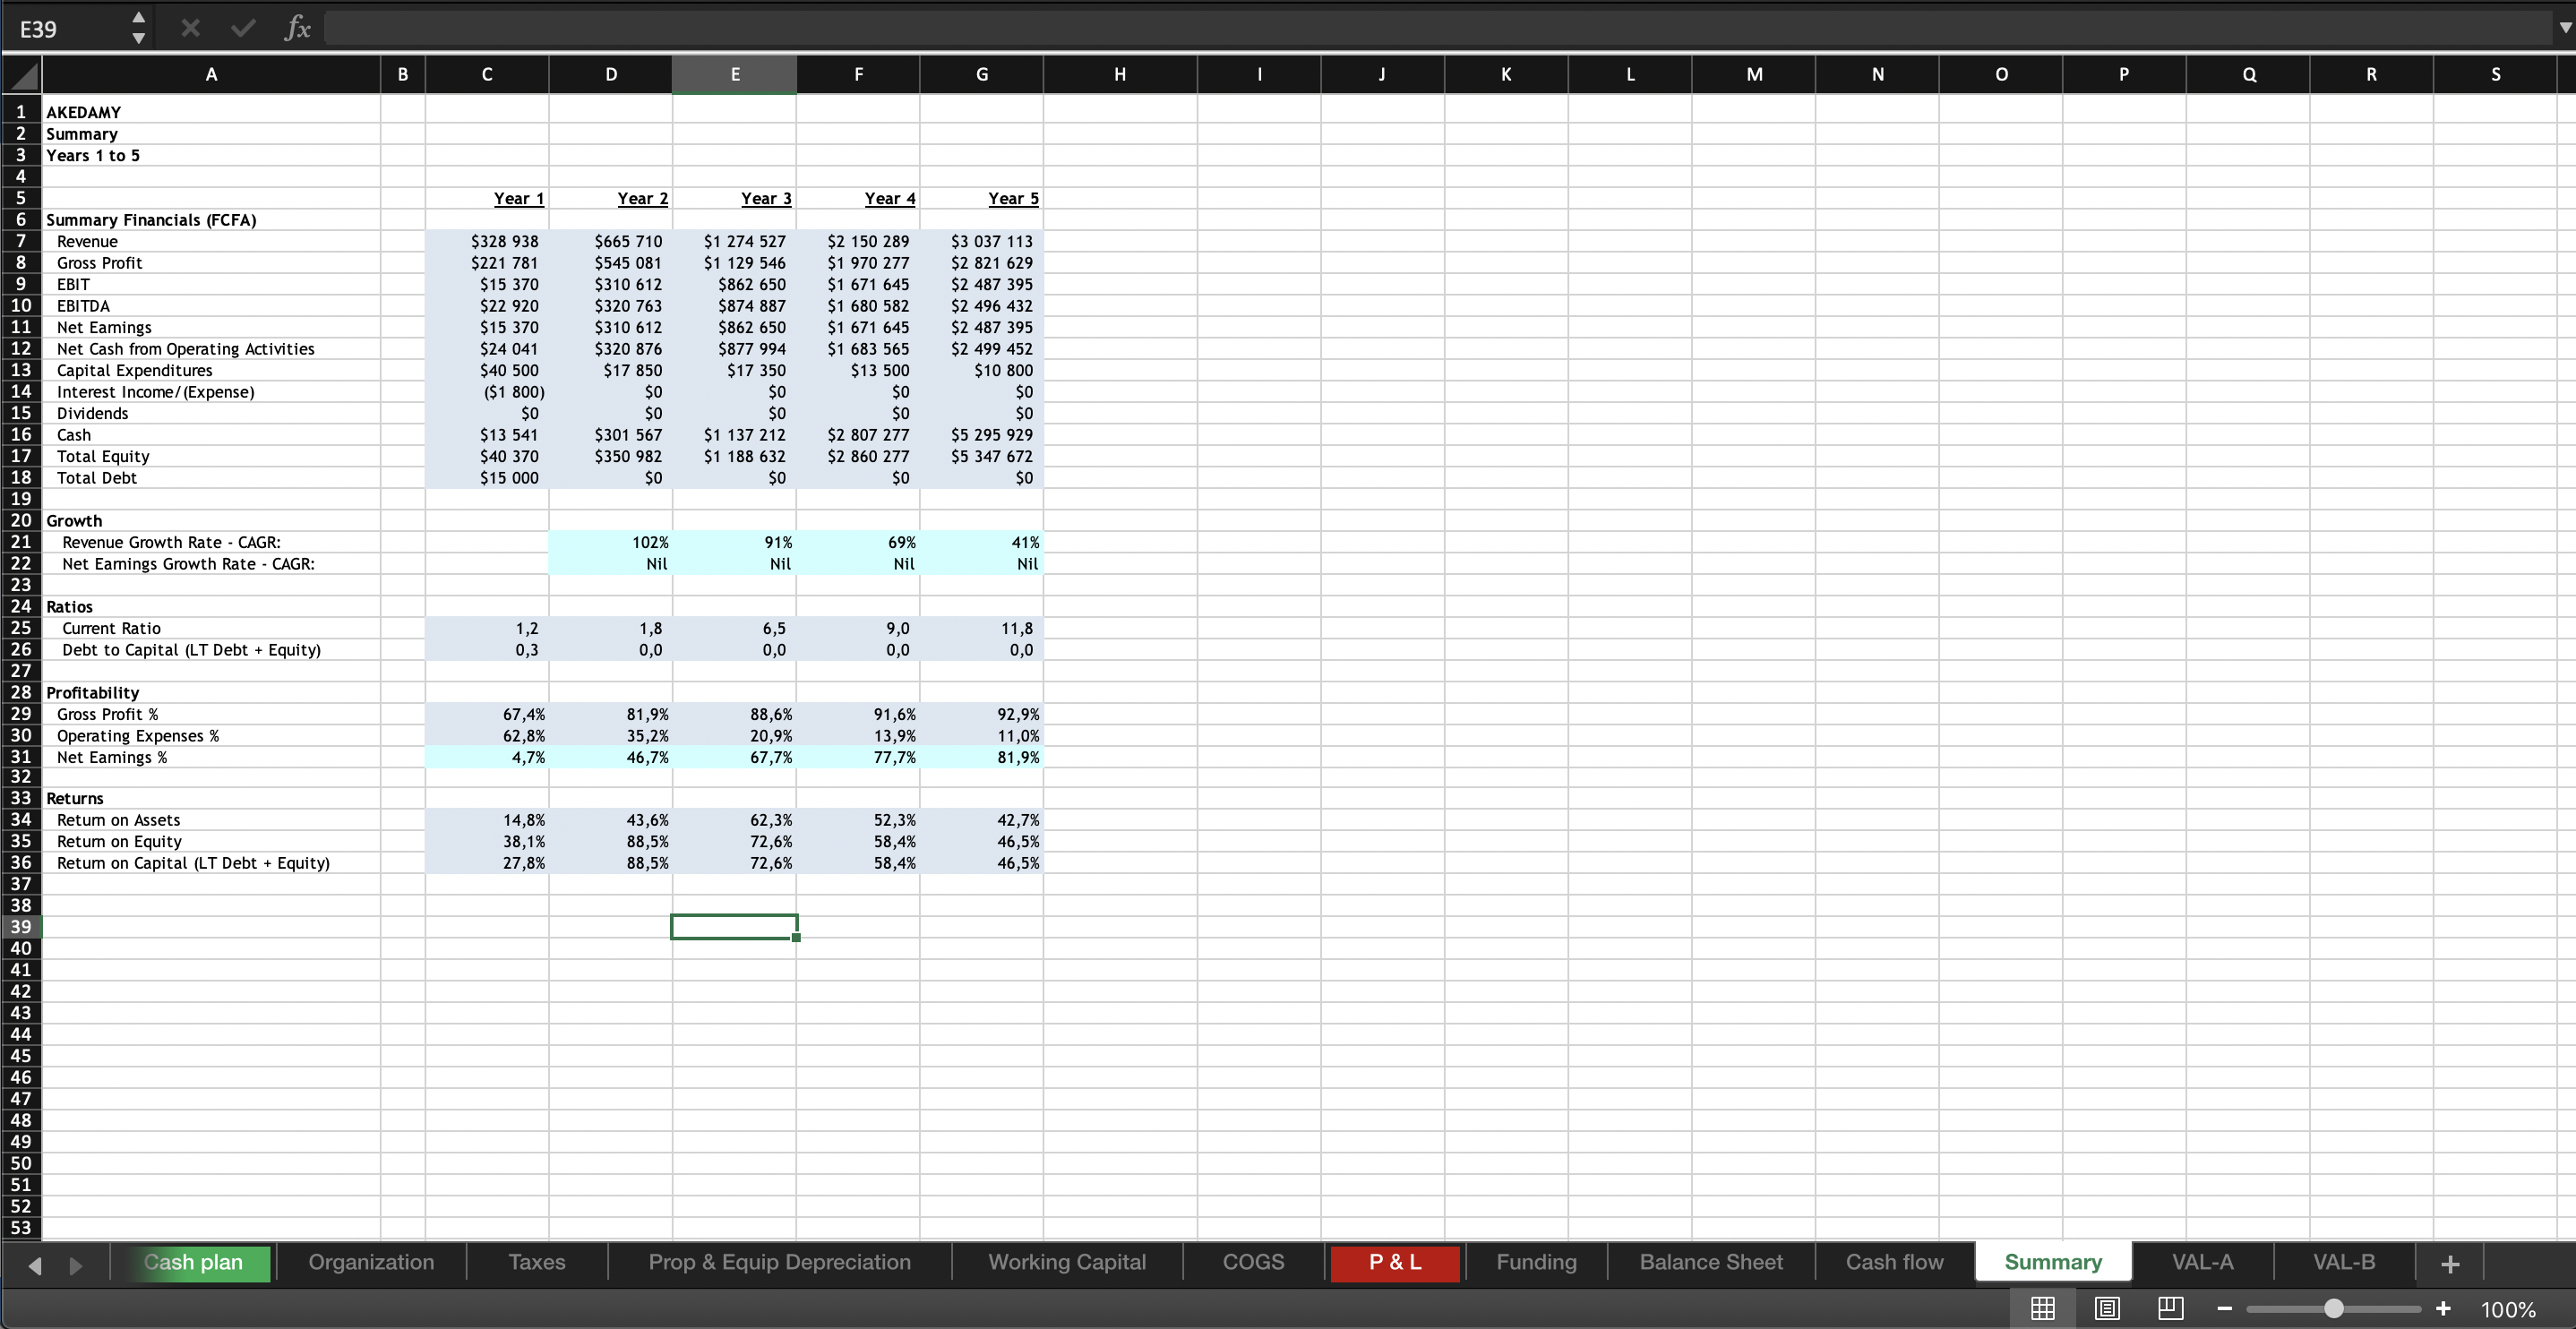Switch to Normal view icon
Image resolution: width=2576 pixels, height=1329 pixels.
(x=2042, y=1308)
